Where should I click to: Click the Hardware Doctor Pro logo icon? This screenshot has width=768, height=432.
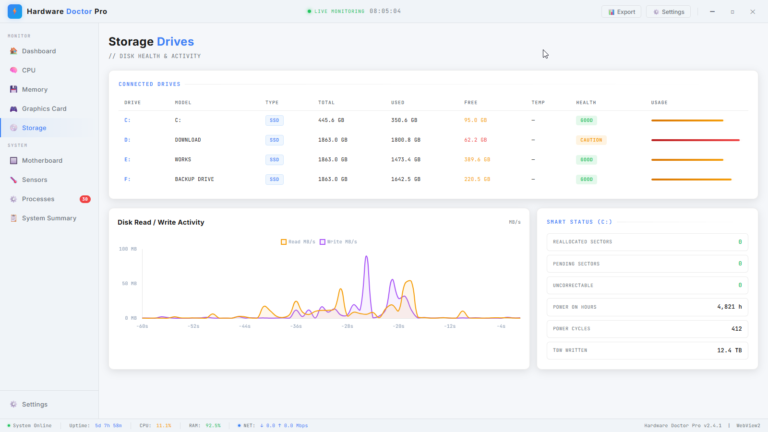click(x=15, y=11)
